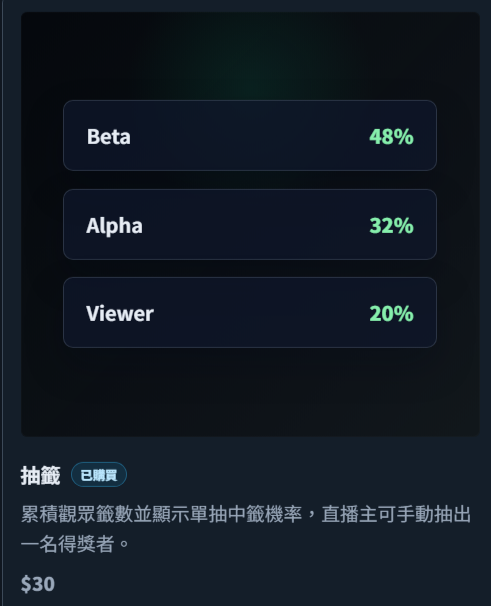Click the Viewer name label
The width and height of the screenshot is (491, 606).
tap(120, 313)
